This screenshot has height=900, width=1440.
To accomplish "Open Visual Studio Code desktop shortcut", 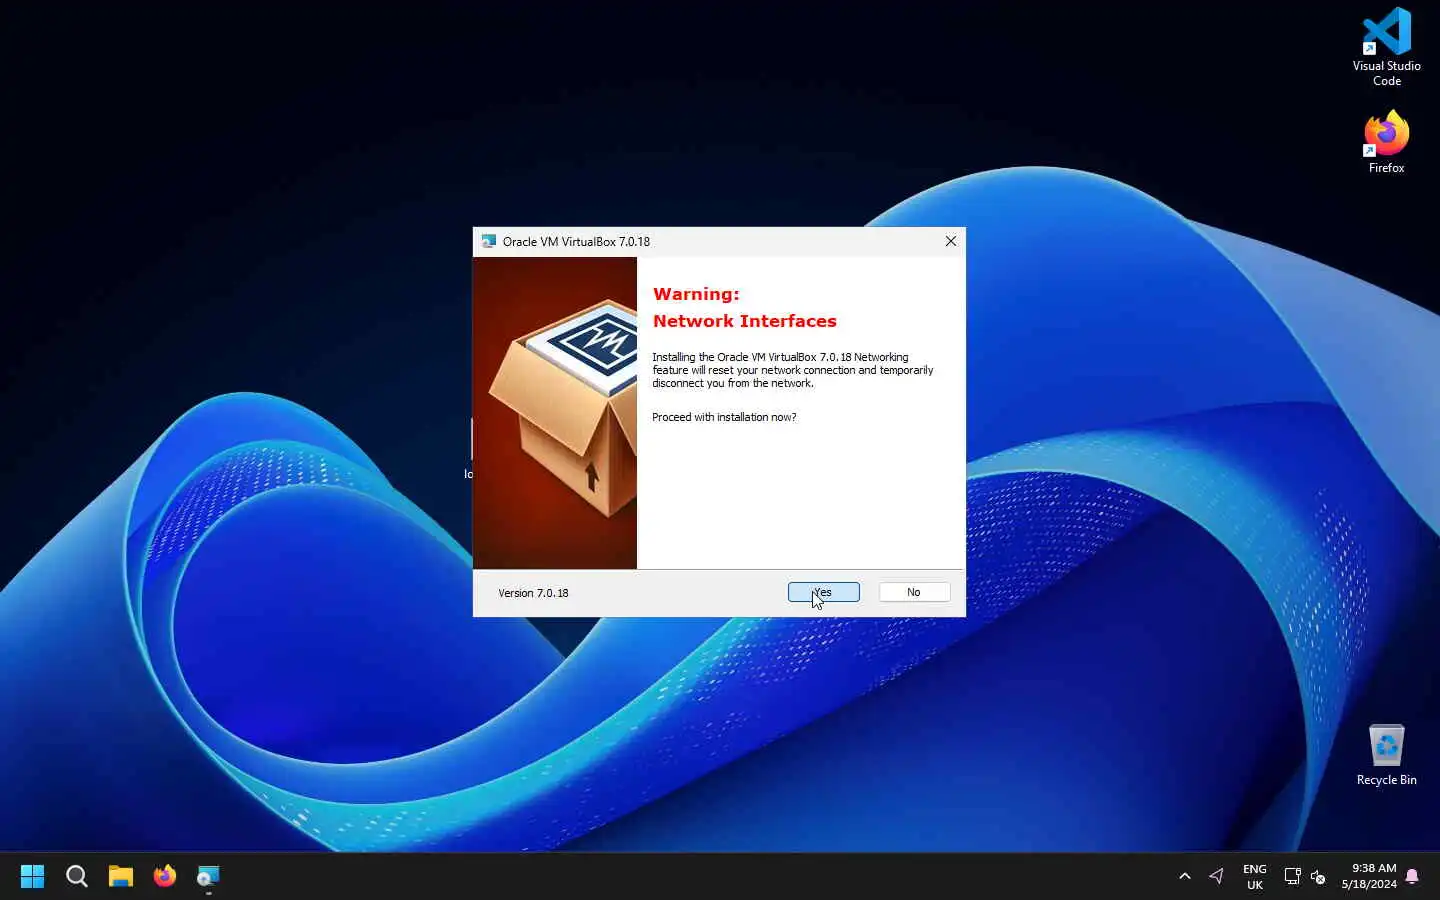I will tap(1386, 47).
